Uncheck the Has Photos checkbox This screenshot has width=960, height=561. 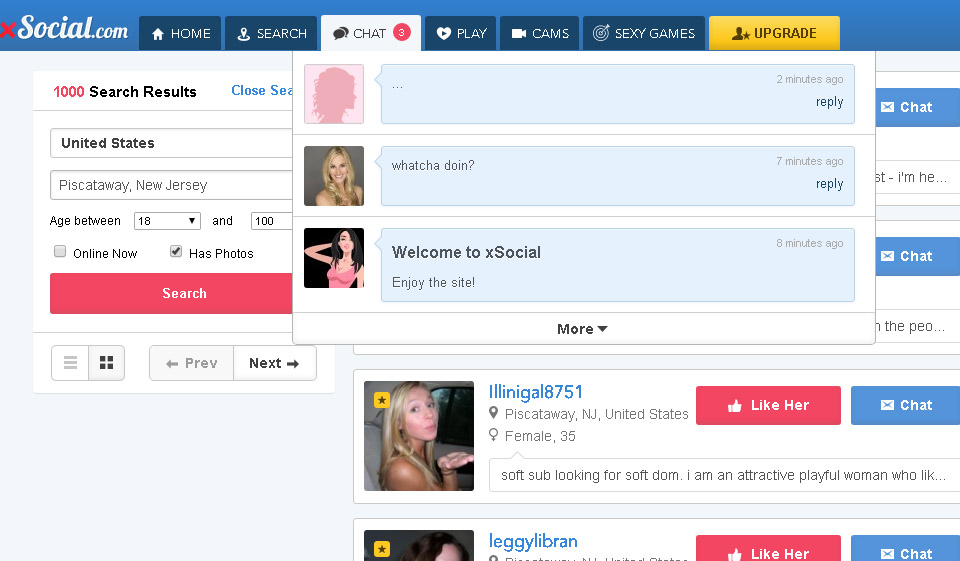[x=176, y=252]
